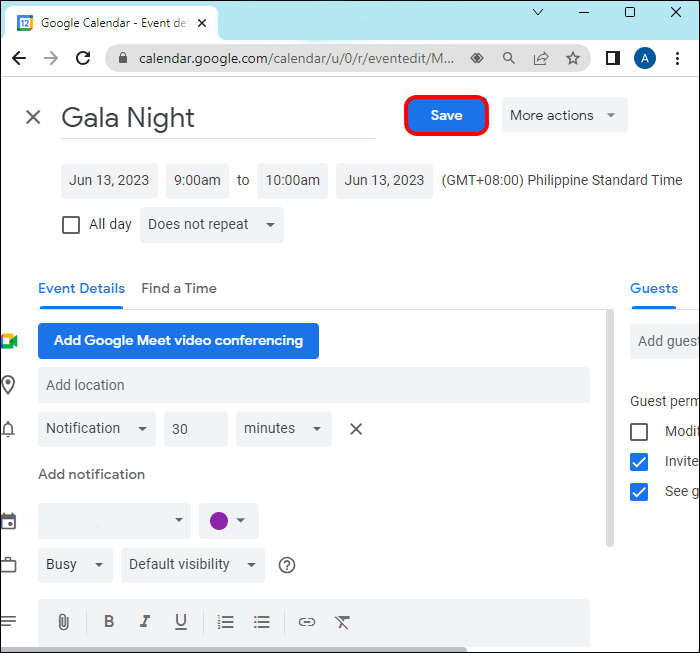Remove the 30 minutes notification
This screenshot has width=700, height=653.
pos(356,429)
